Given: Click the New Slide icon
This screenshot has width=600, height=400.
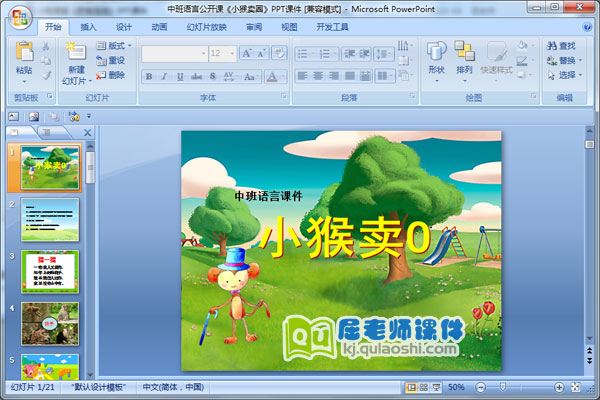Looking at the screenshot, I should point(76,51).
